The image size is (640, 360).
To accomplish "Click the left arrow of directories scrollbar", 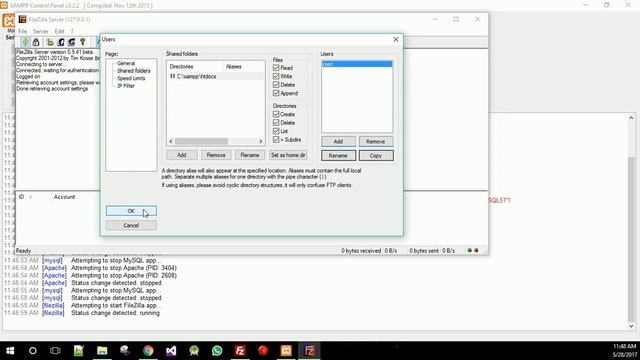I will click(x=171, y=141).
